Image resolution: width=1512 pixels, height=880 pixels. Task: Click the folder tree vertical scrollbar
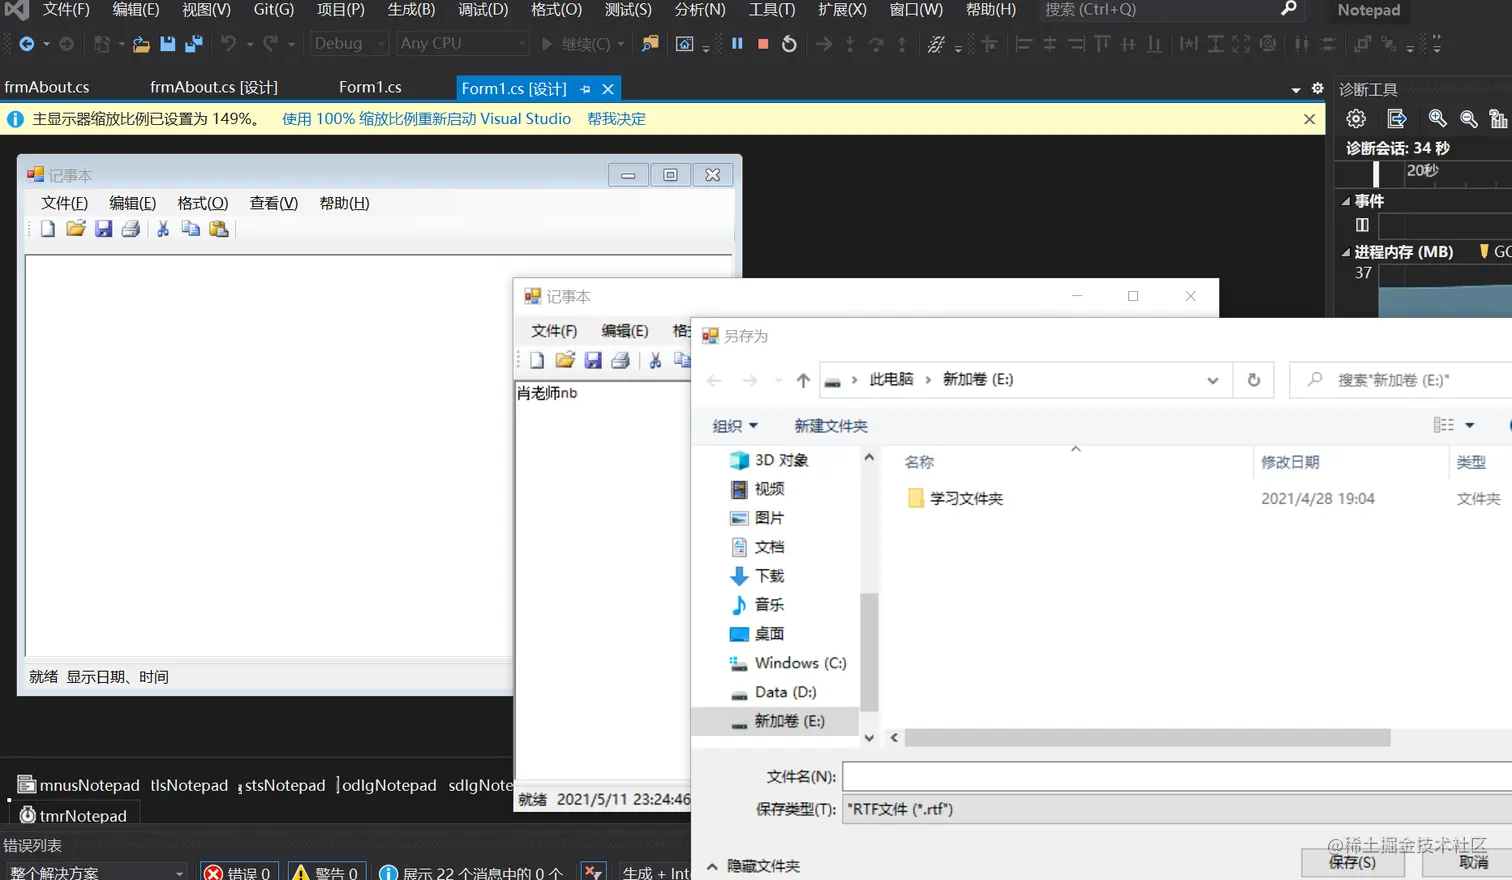[869, 651]
